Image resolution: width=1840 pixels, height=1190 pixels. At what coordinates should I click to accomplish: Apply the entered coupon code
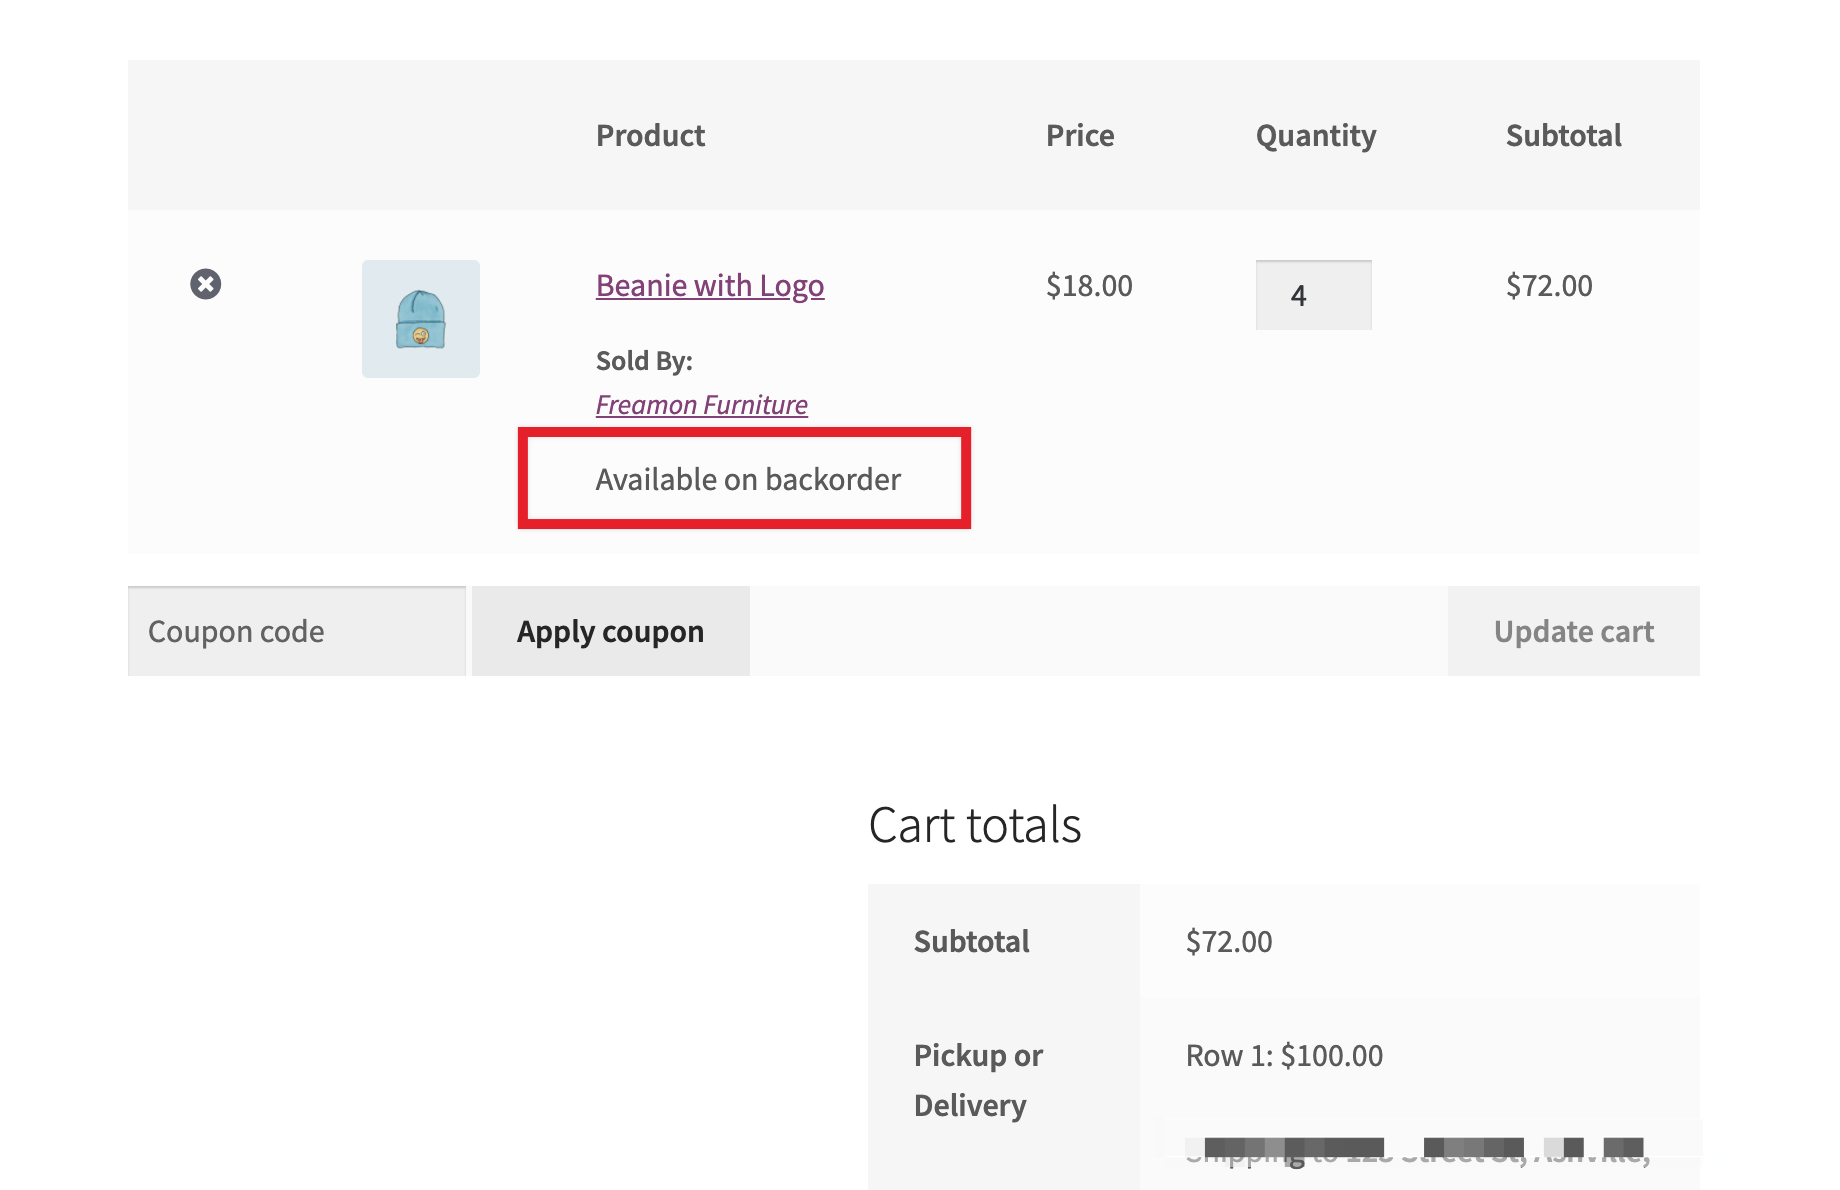click(610, 630)
